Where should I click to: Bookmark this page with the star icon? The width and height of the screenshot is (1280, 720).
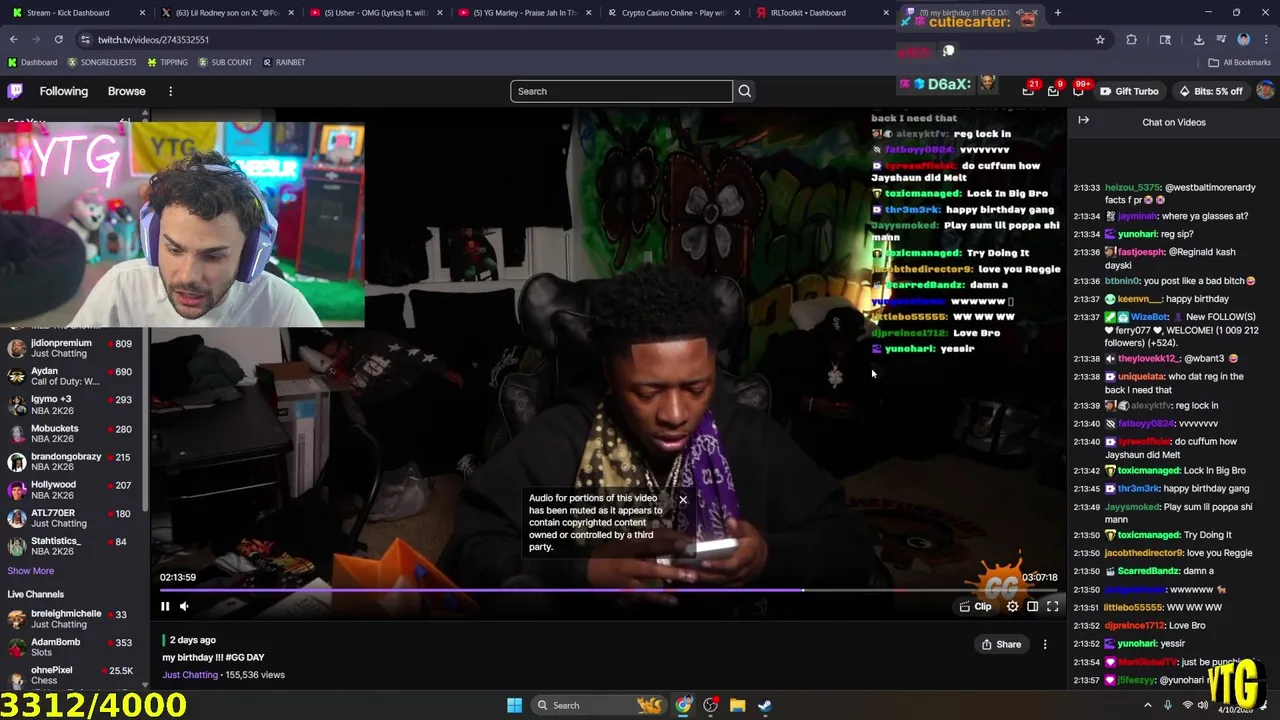click(x=1100, y=39)
